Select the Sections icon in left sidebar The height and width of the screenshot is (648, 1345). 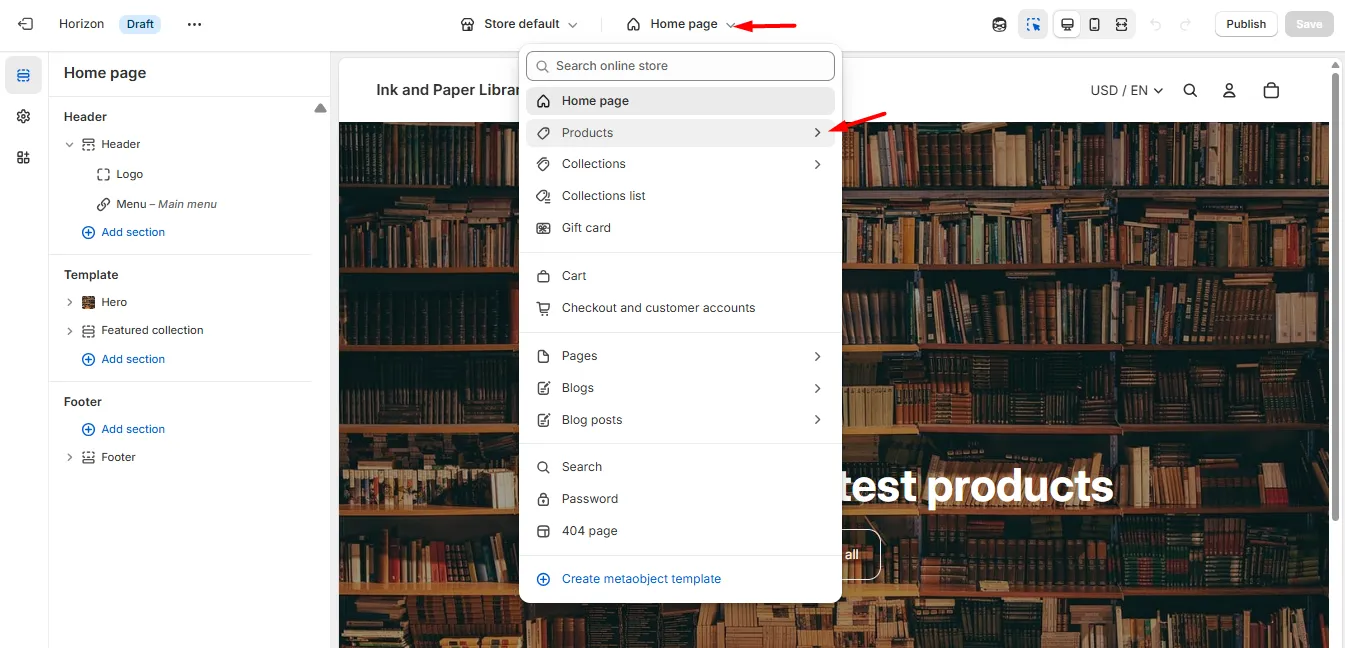(x=23, y=75)
